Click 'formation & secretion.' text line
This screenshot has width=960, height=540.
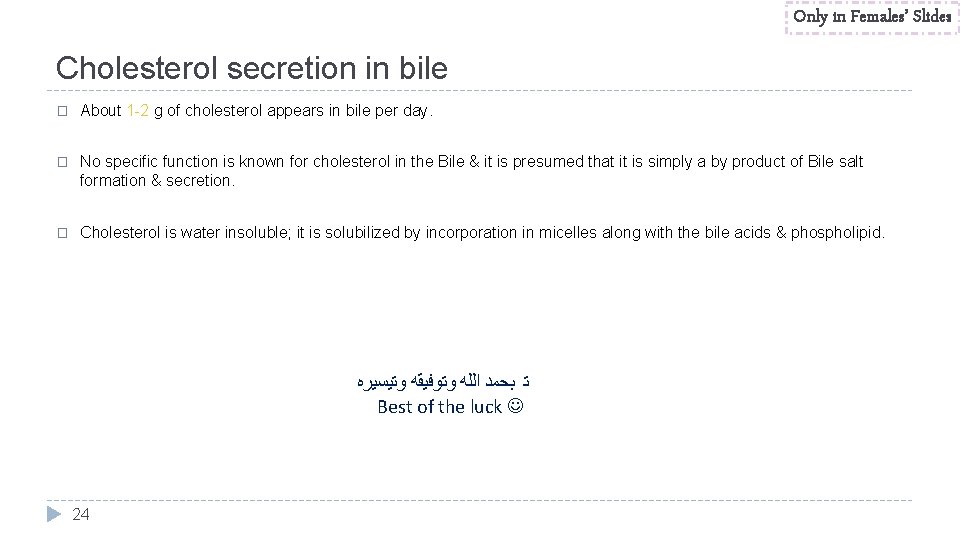tap(157, 181)
